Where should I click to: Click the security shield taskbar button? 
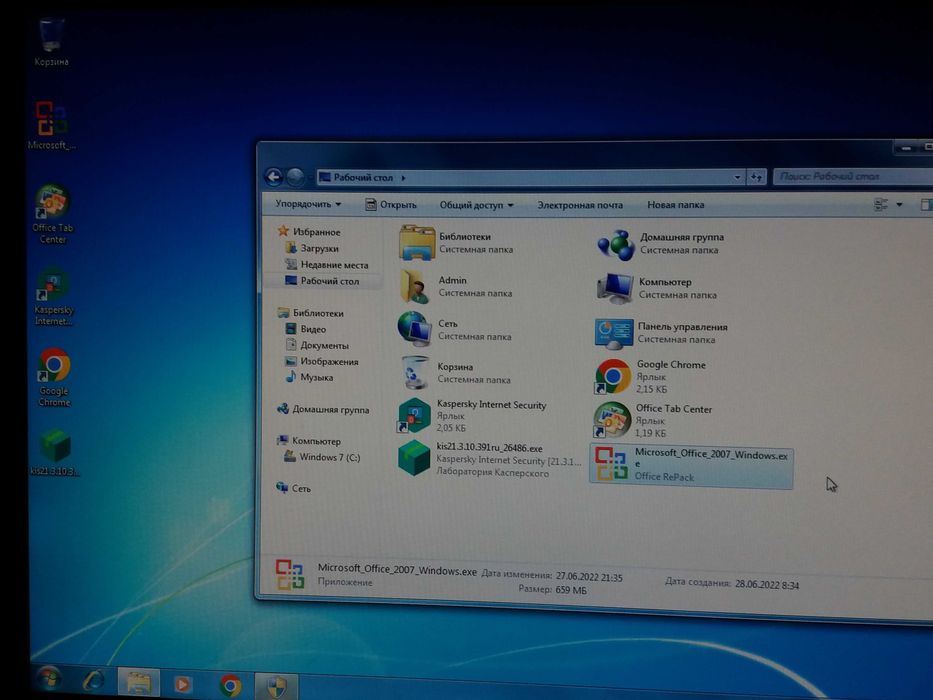point(276,687)
